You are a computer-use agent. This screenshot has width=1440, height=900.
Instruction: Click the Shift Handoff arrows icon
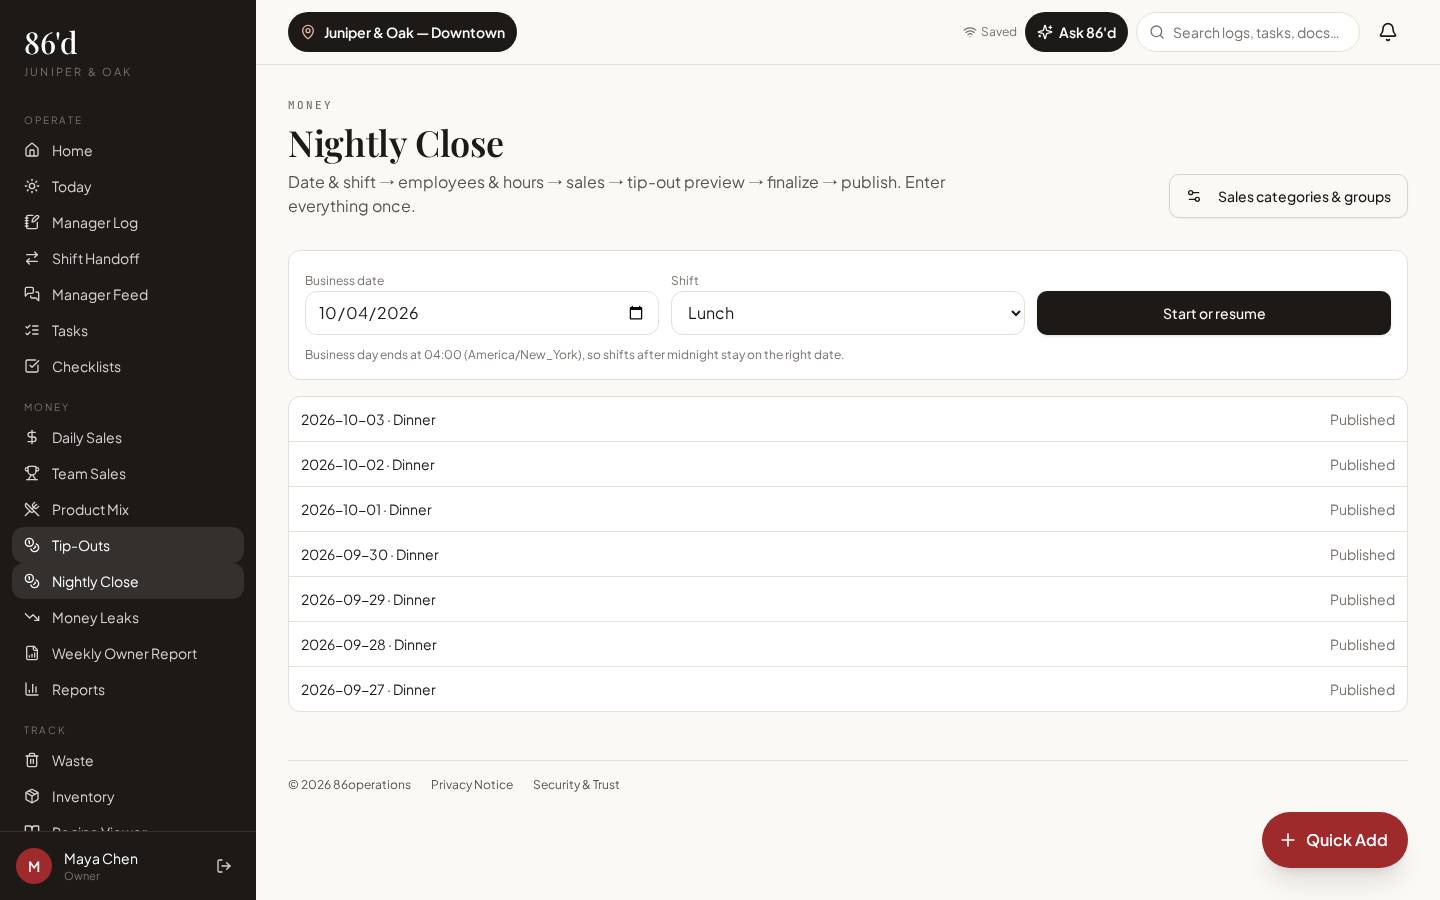32,258
